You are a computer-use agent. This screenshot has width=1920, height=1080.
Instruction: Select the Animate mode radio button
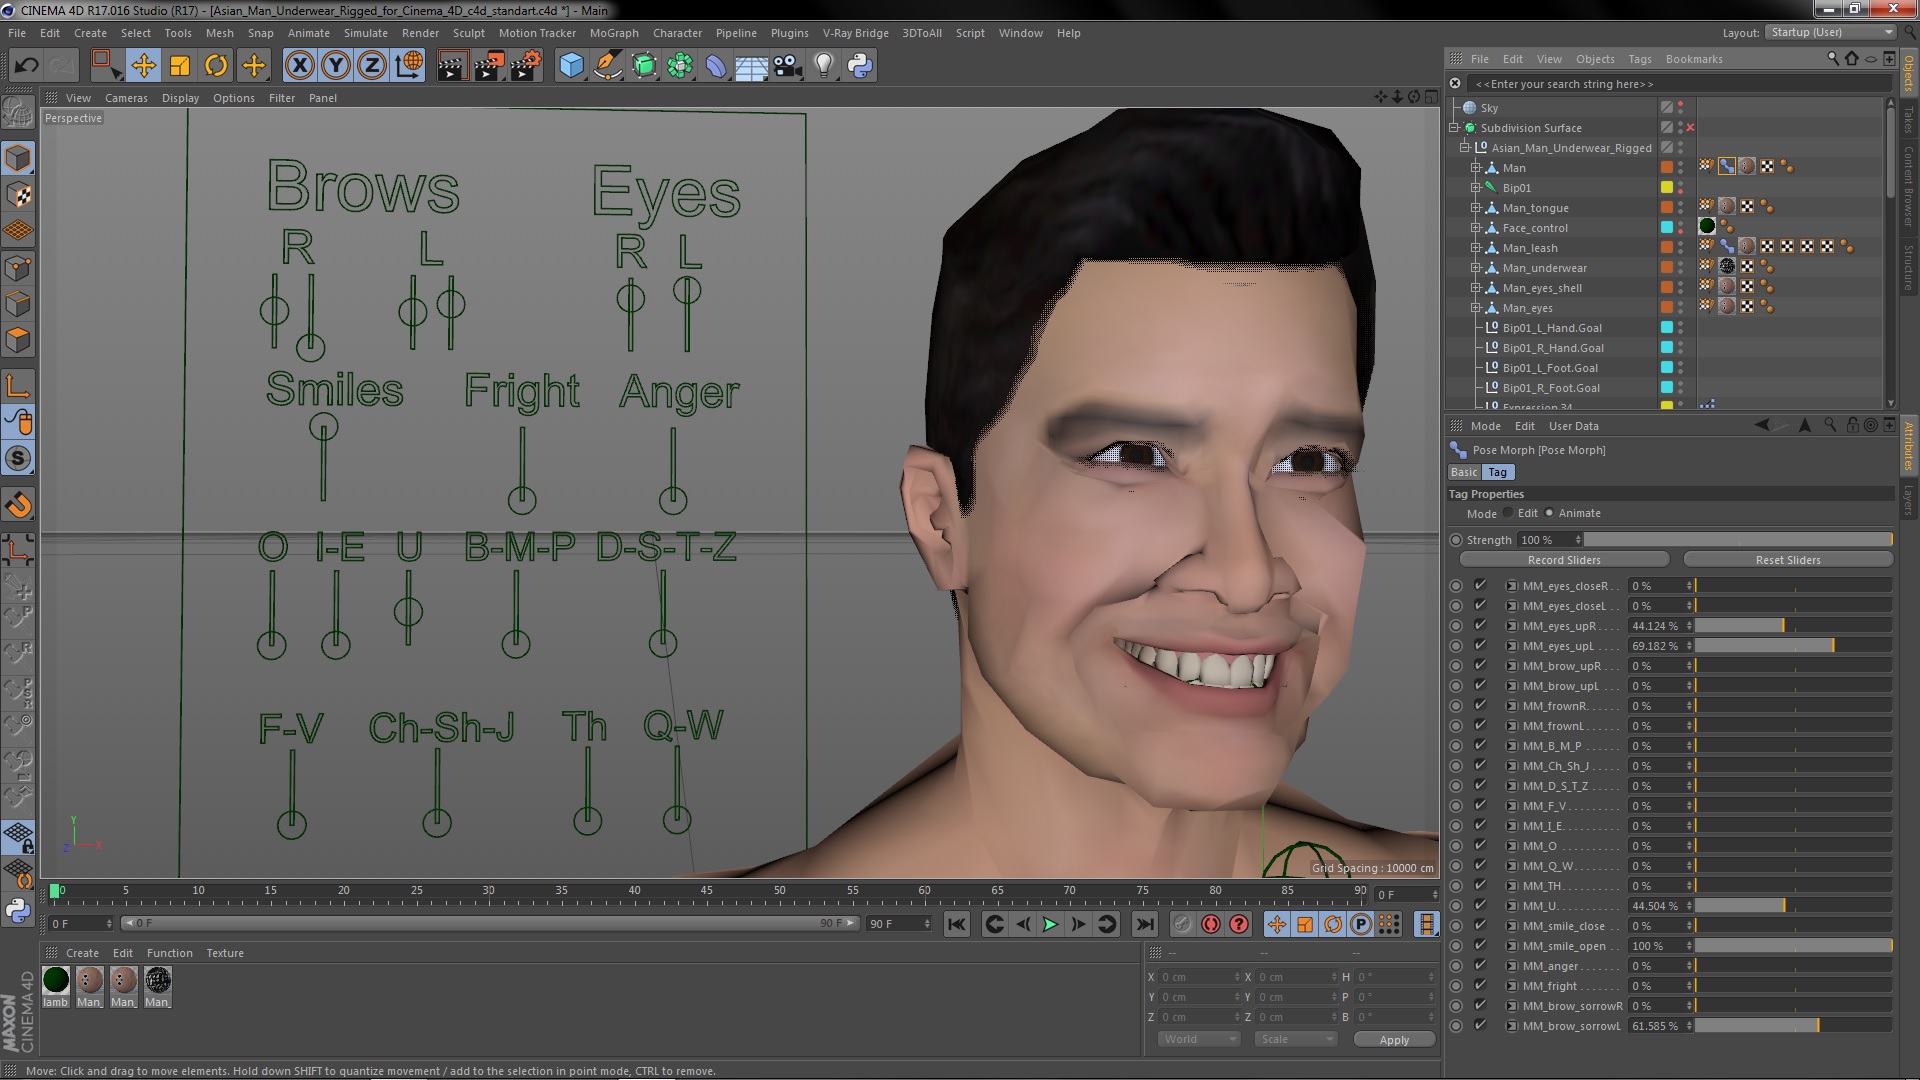point(1549,513)
